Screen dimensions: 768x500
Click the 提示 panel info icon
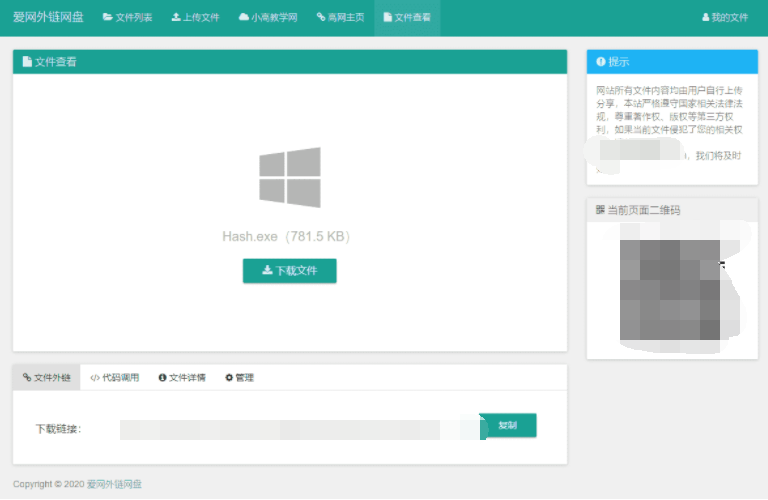601,62
